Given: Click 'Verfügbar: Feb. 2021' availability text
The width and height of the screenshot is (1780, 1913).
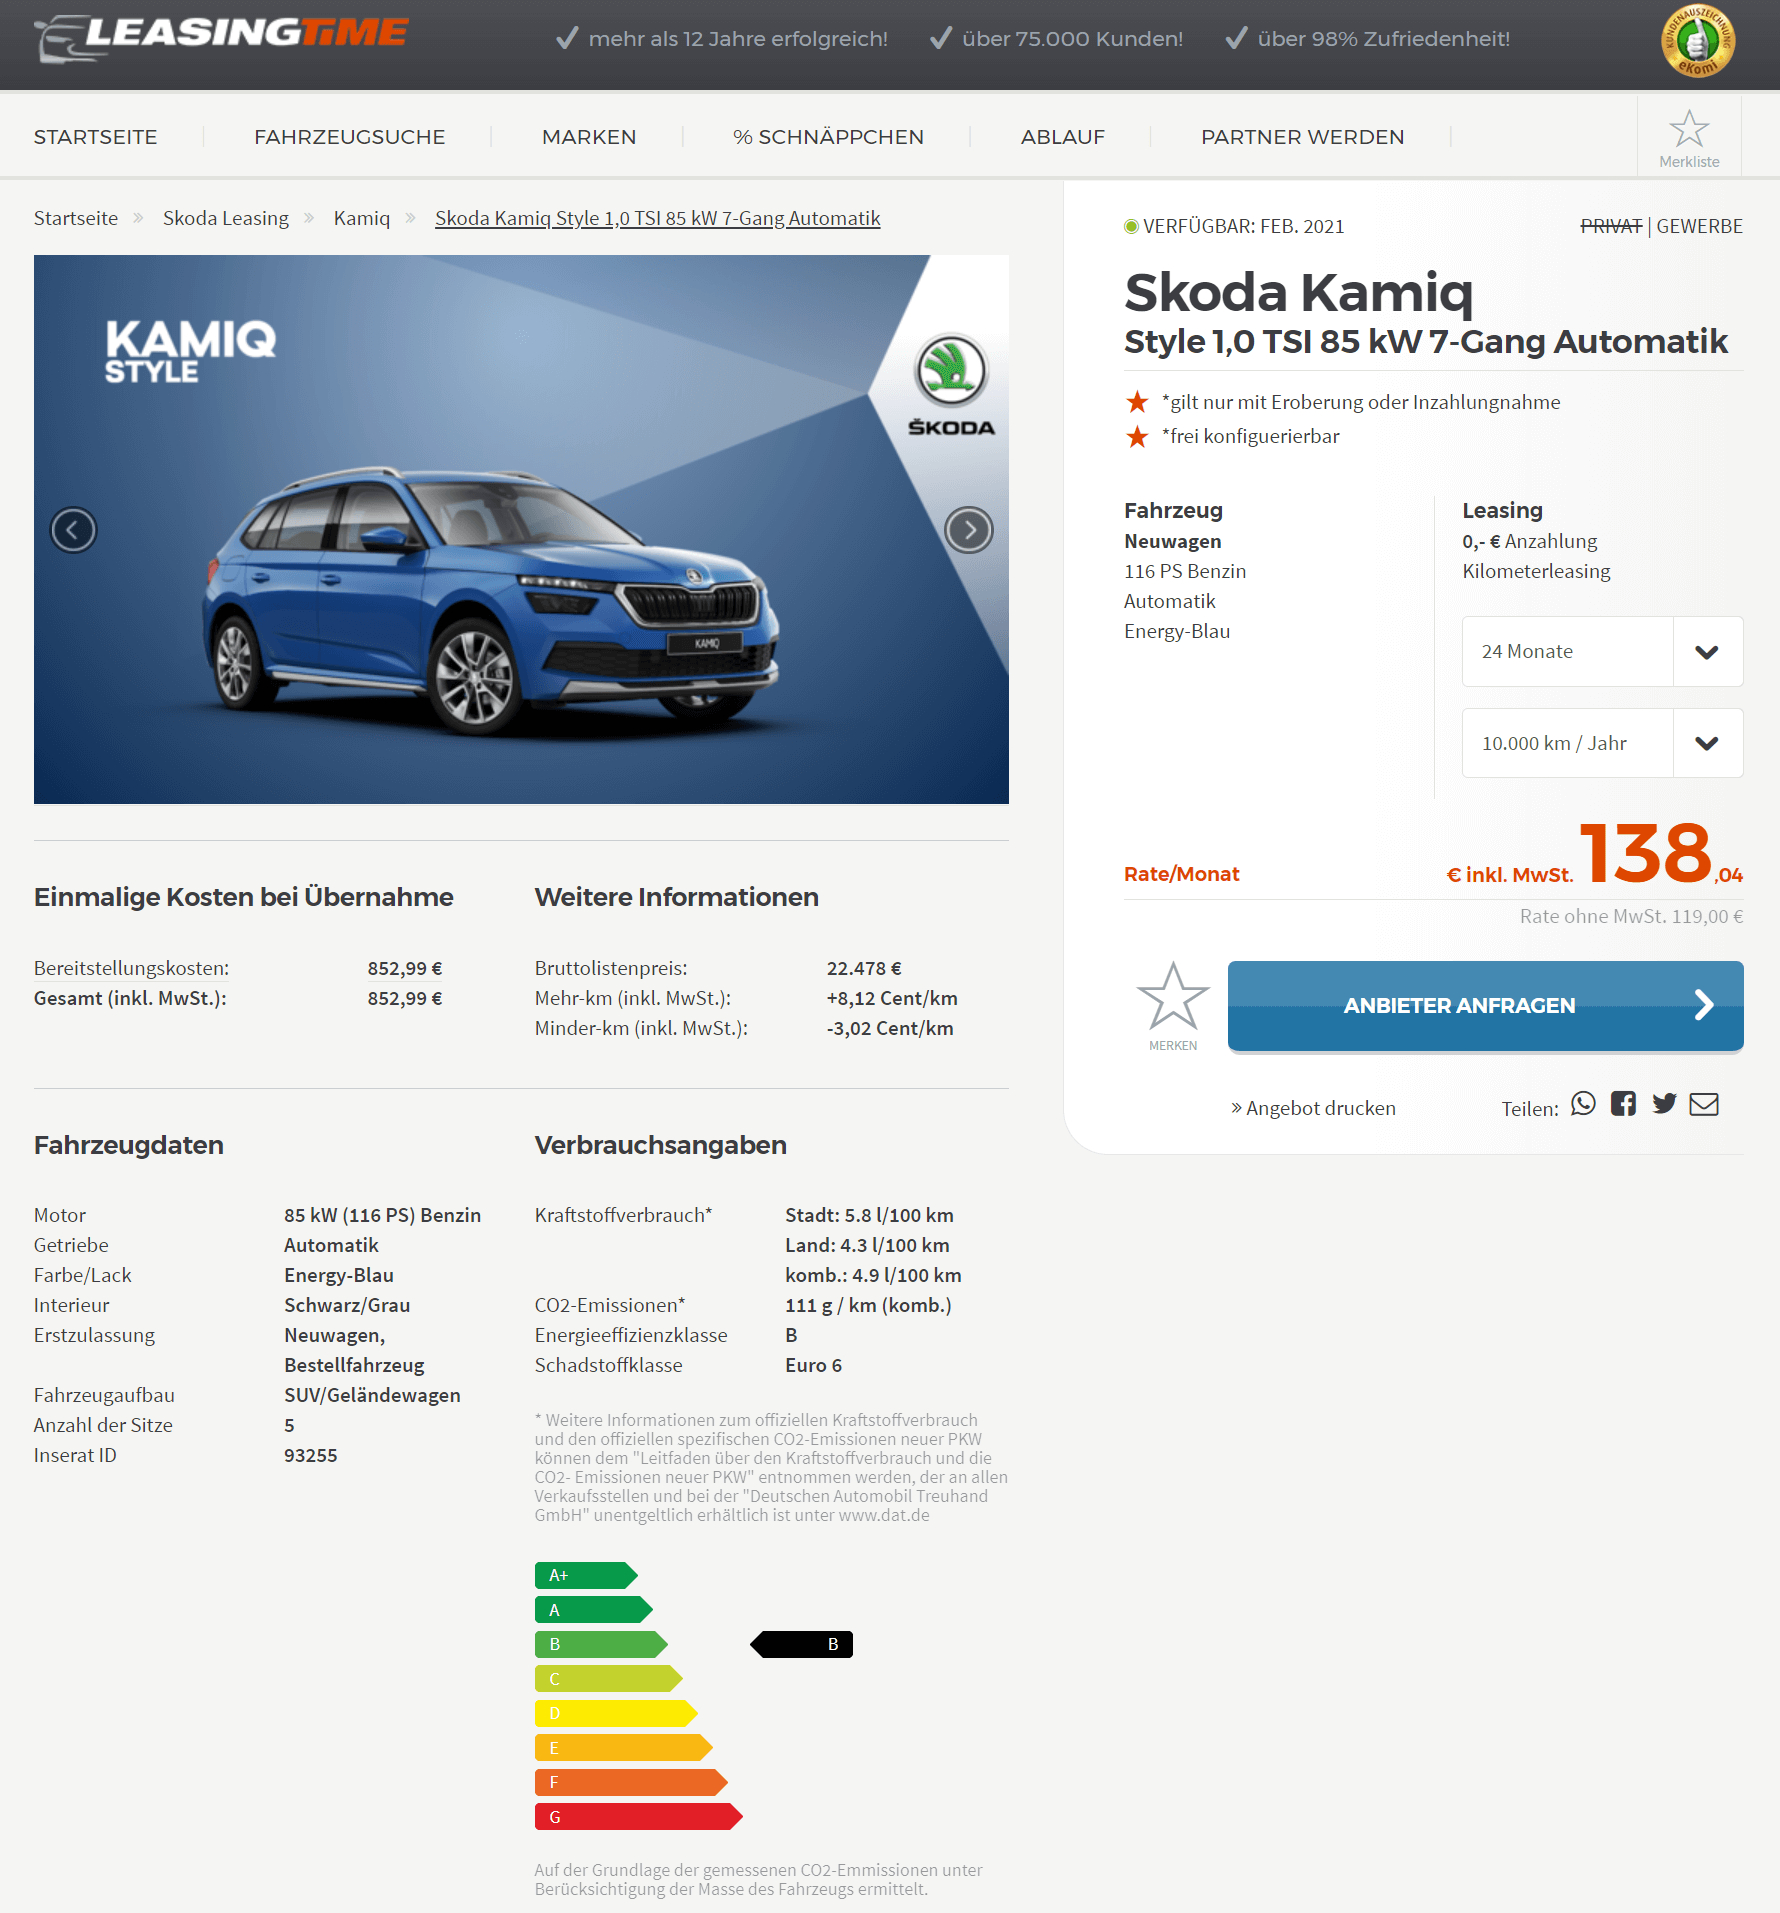Looking at the screenshot, I should click(x=1243, y=226).
